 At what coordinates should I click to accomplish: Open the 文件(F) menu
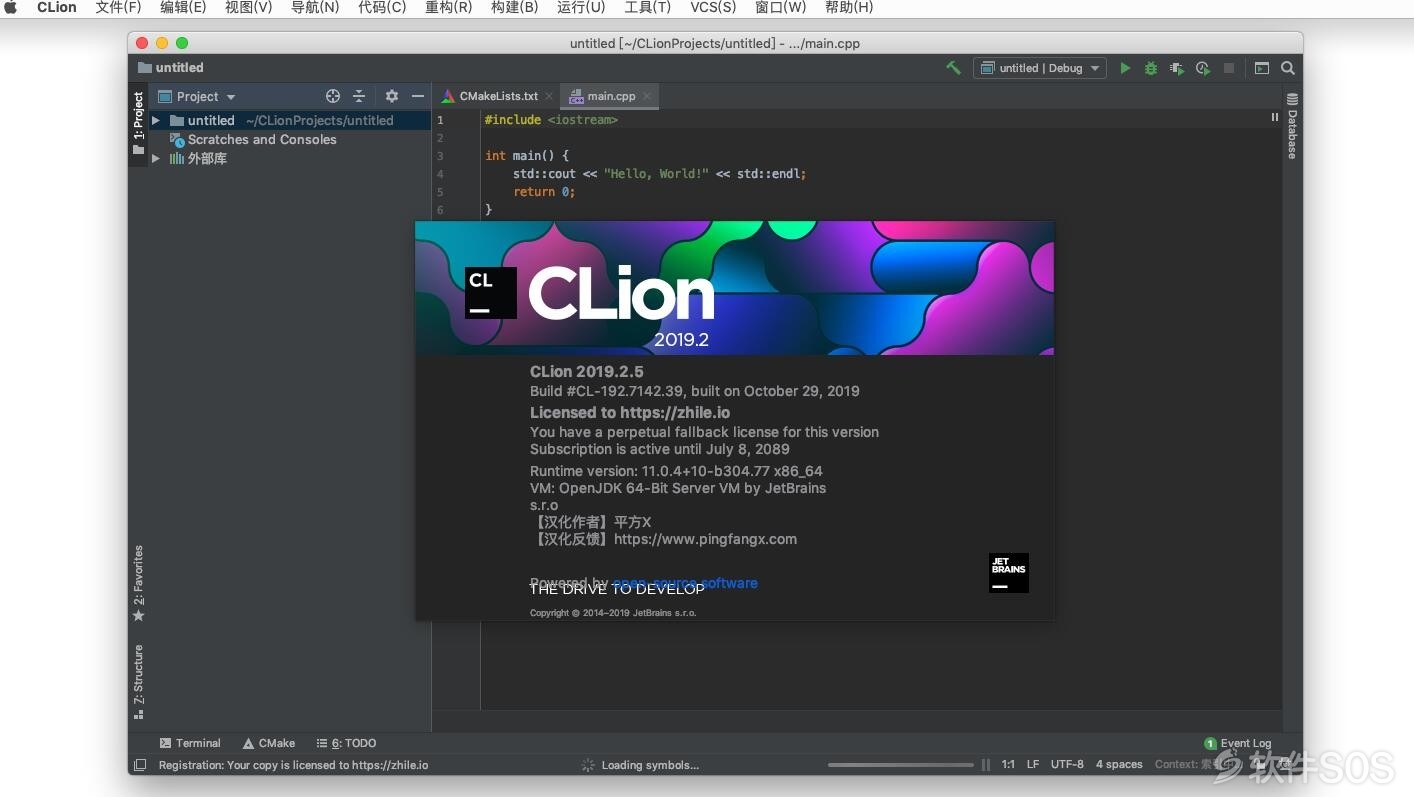click(x=118, y=7)
